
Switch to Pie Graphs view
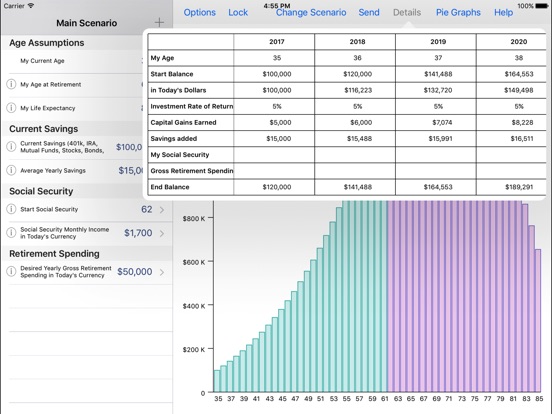point(458,13)
